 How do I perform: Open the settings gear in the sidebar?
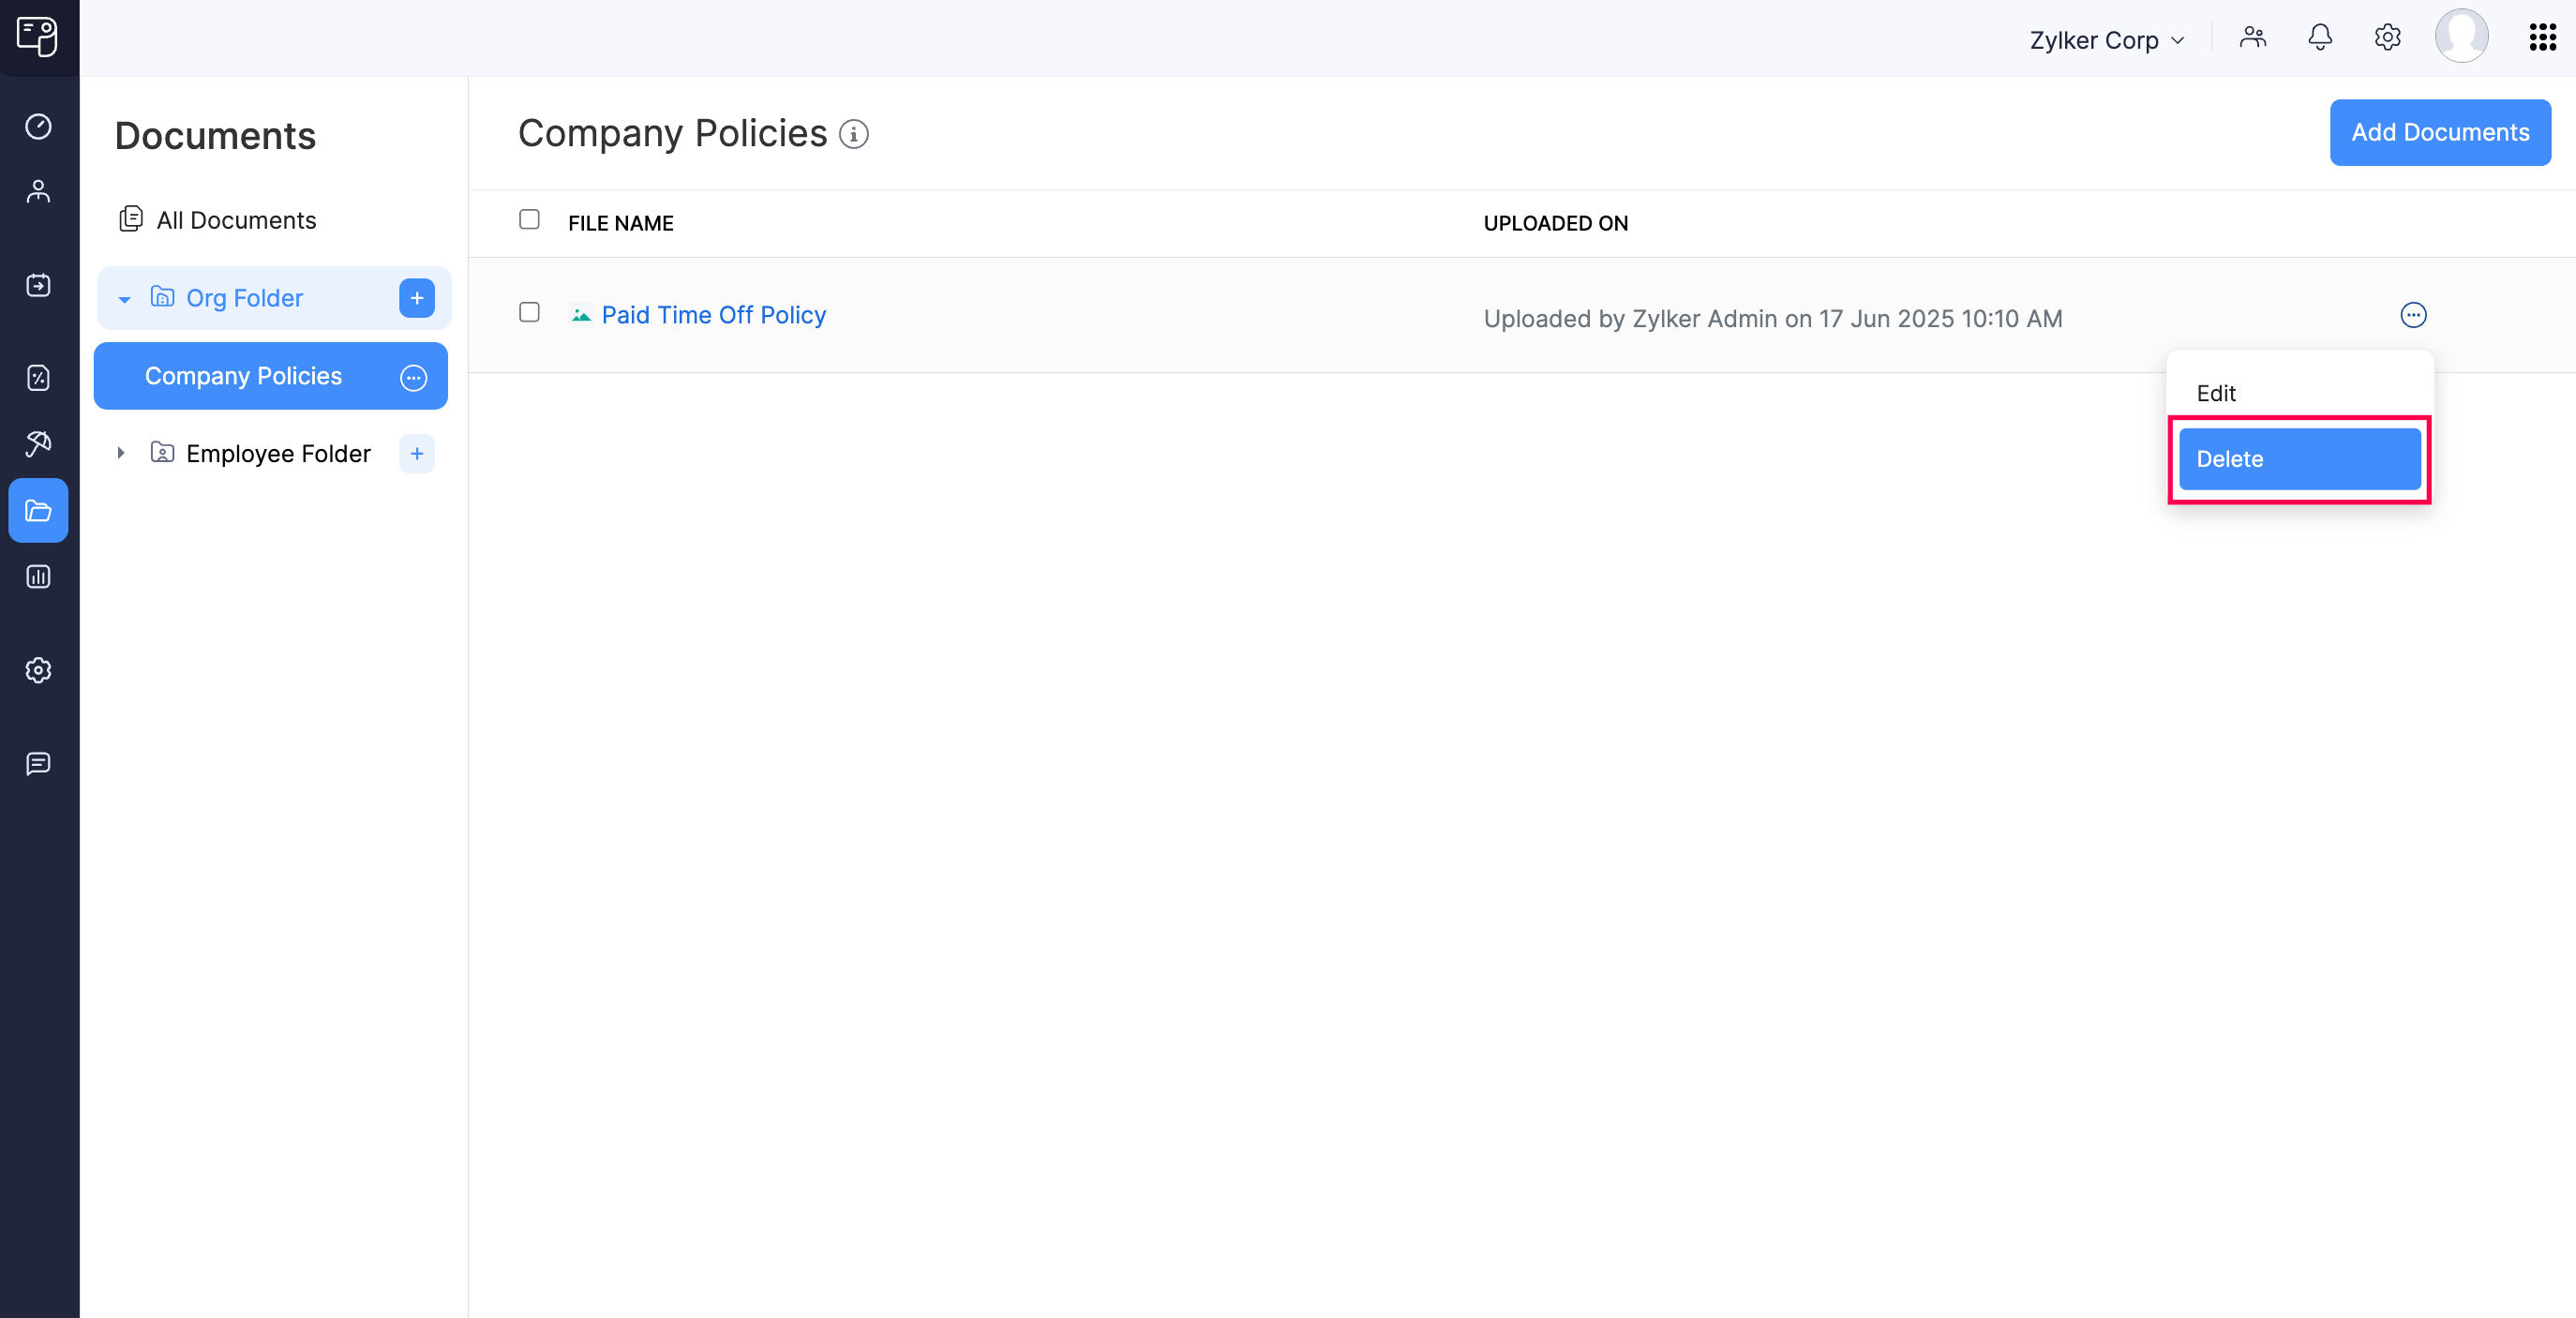pos(38,670)
